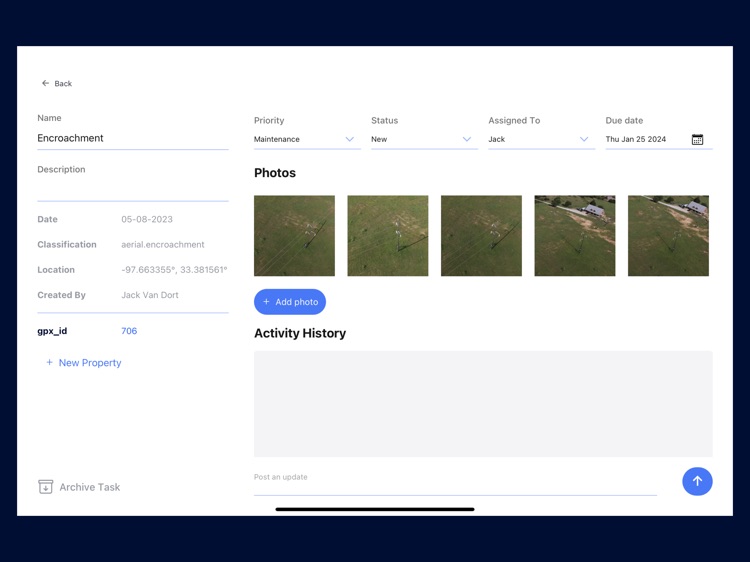Click into the Description field
The height and width of the screenshot is (562, 750).
click(x=133, y=190)
